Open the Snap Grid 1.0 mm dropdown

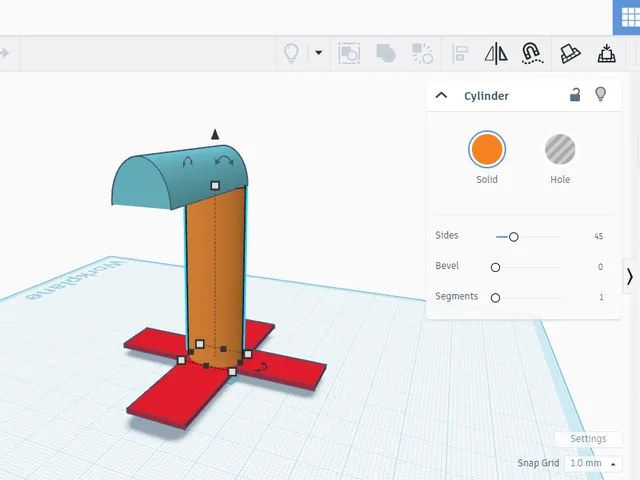(593, 463)
